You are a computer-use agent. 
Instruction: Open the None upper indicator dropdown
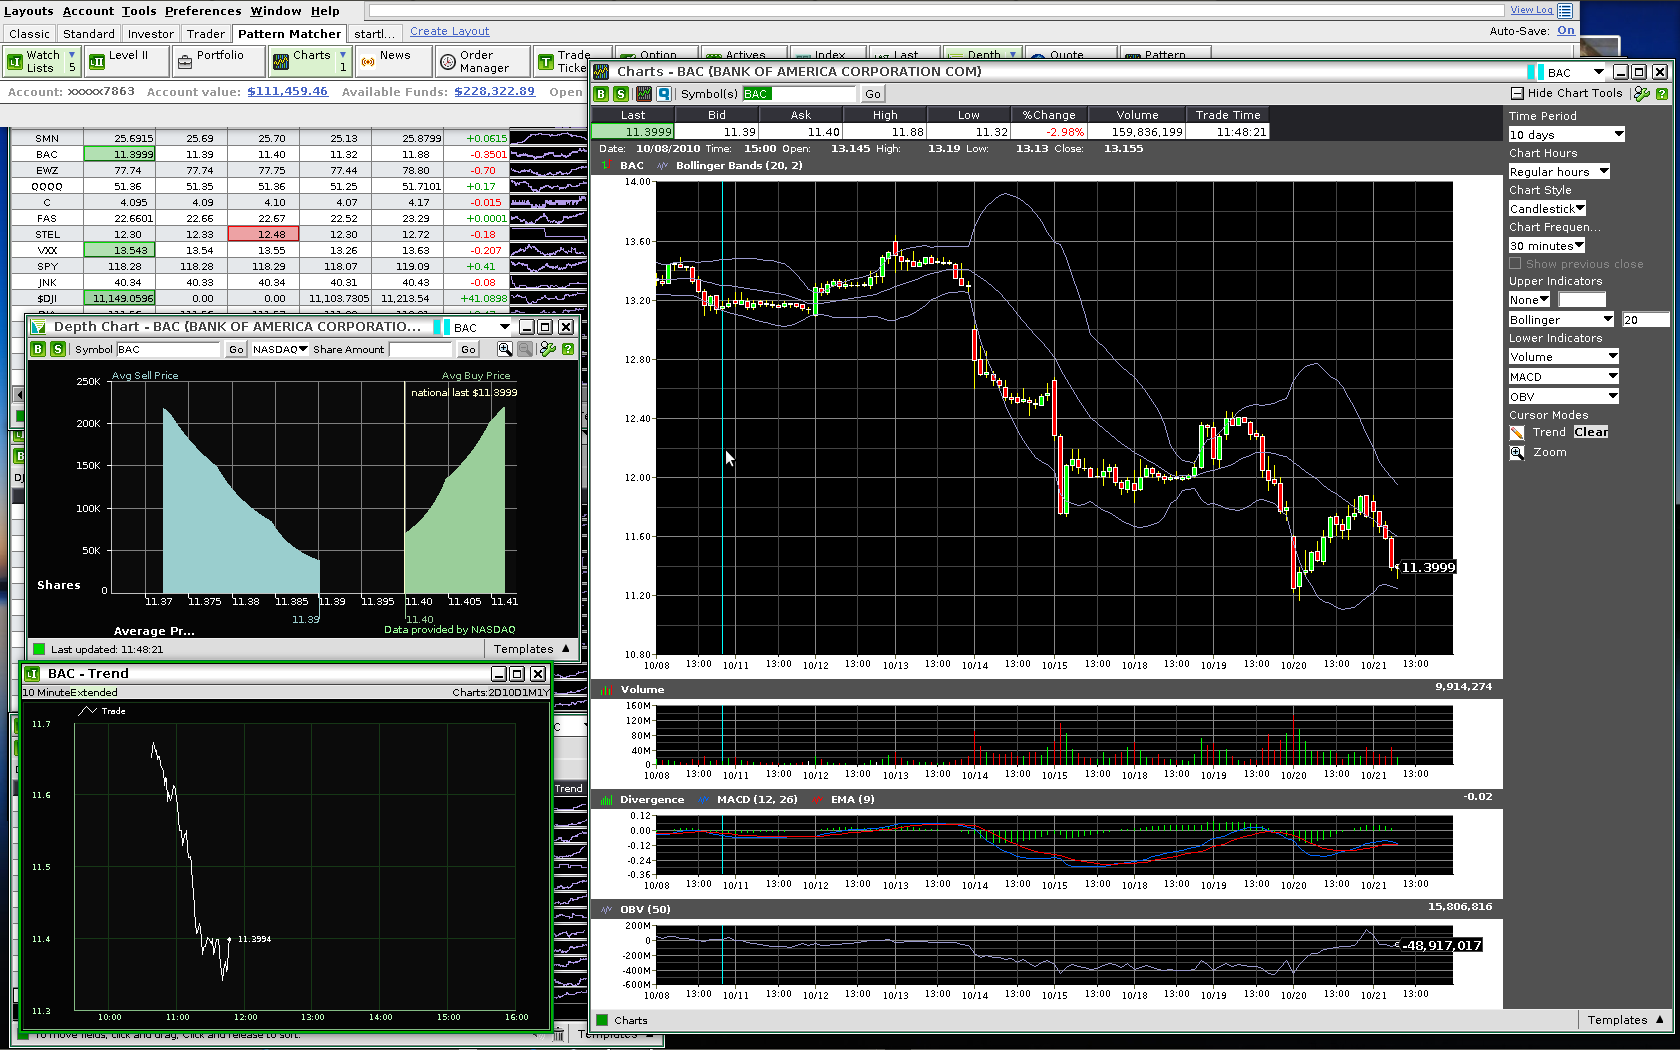(x=1529, y=299)
